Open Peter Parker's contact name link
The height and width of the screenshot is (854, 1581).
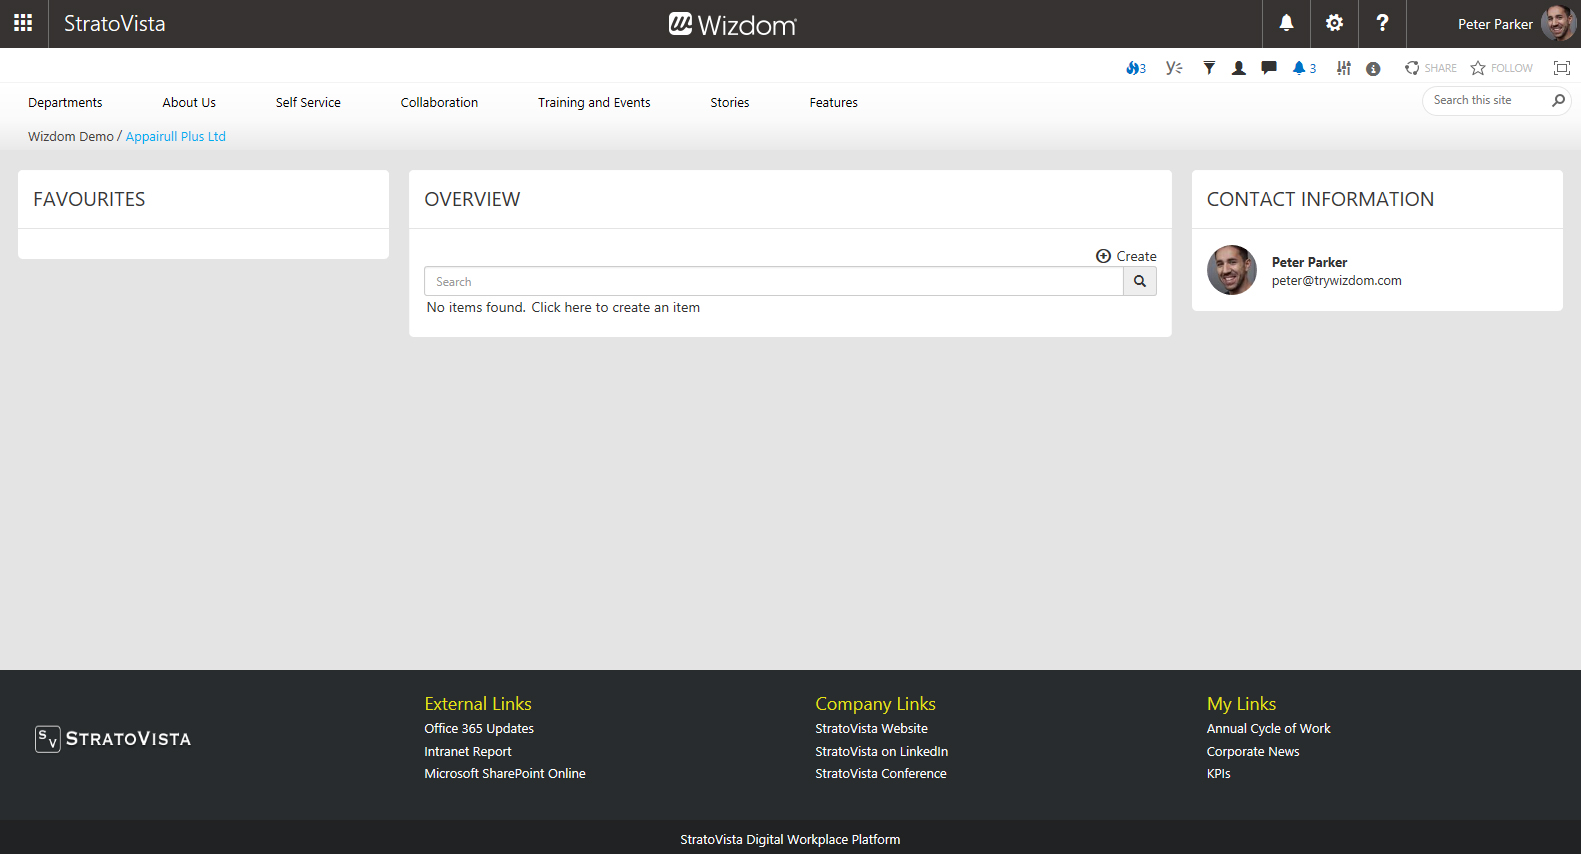(x=1309, y=262)
